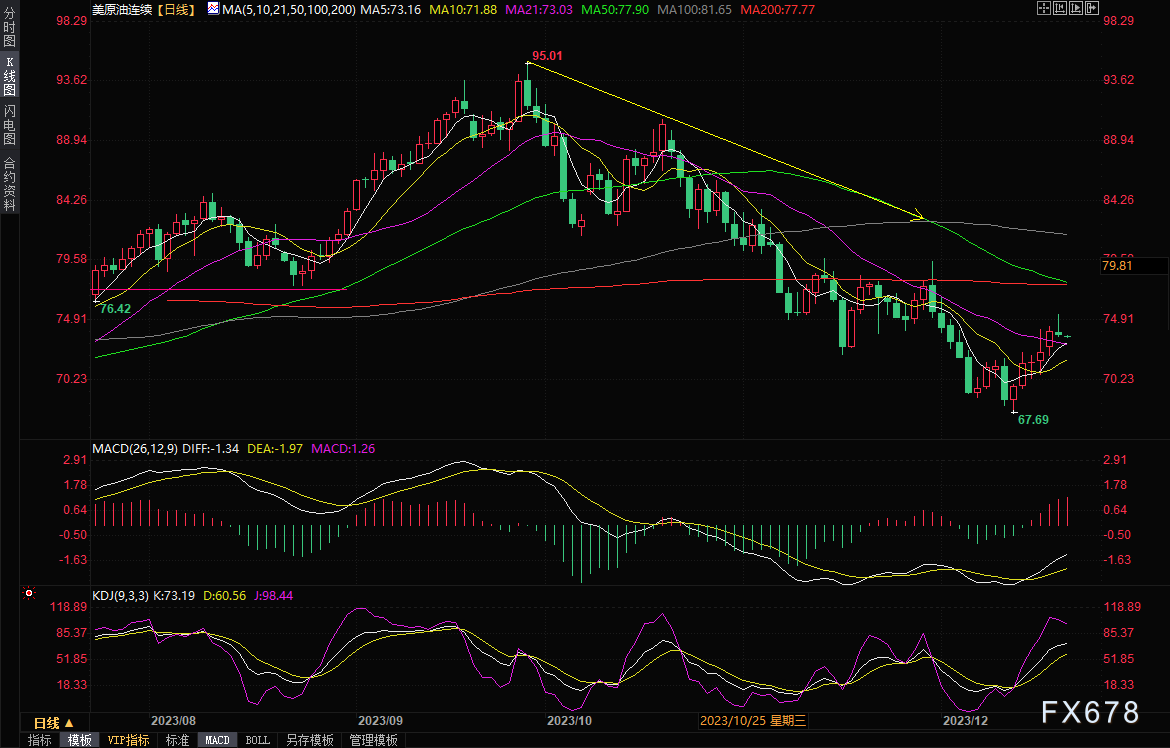Open 合约资料 contract info tab
Image resolution: width=1170 pixels, height=748 pixels.
(x=9, y=182)
